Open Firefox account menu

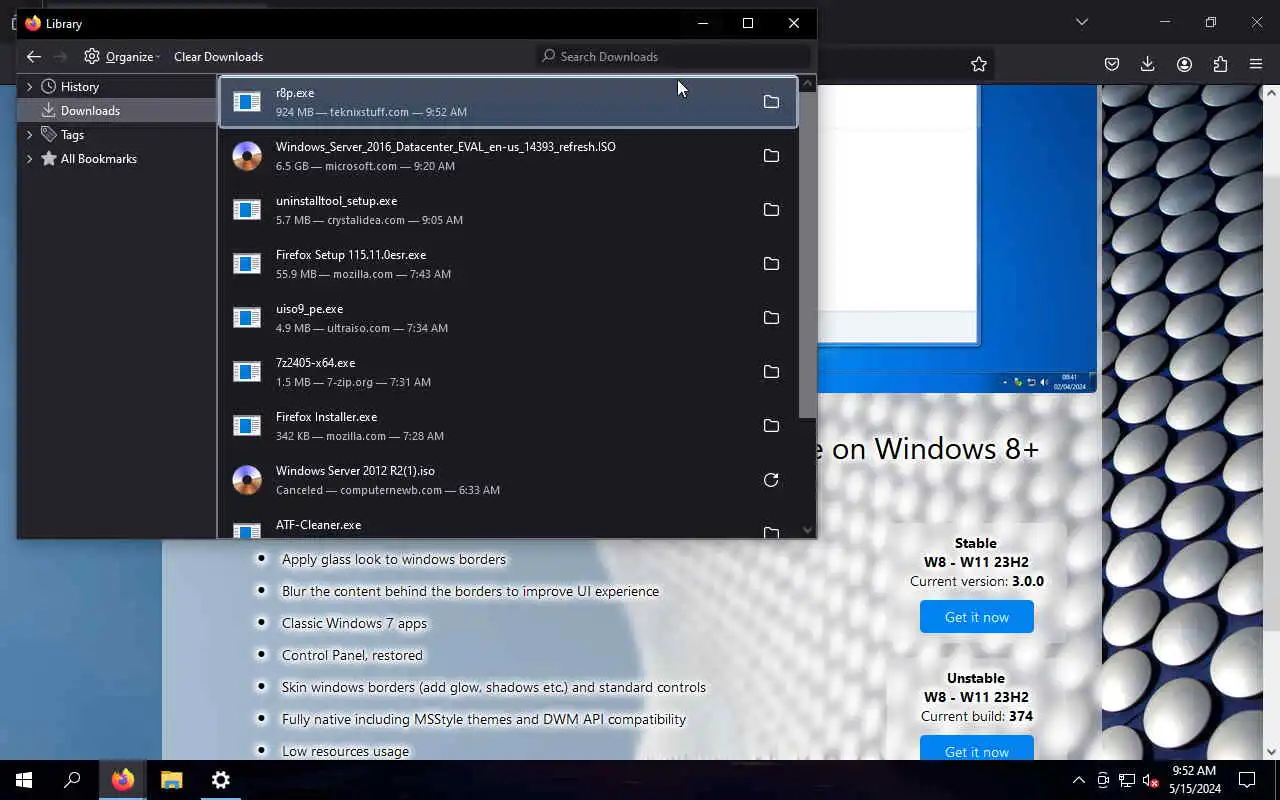tap(1184, 64)
